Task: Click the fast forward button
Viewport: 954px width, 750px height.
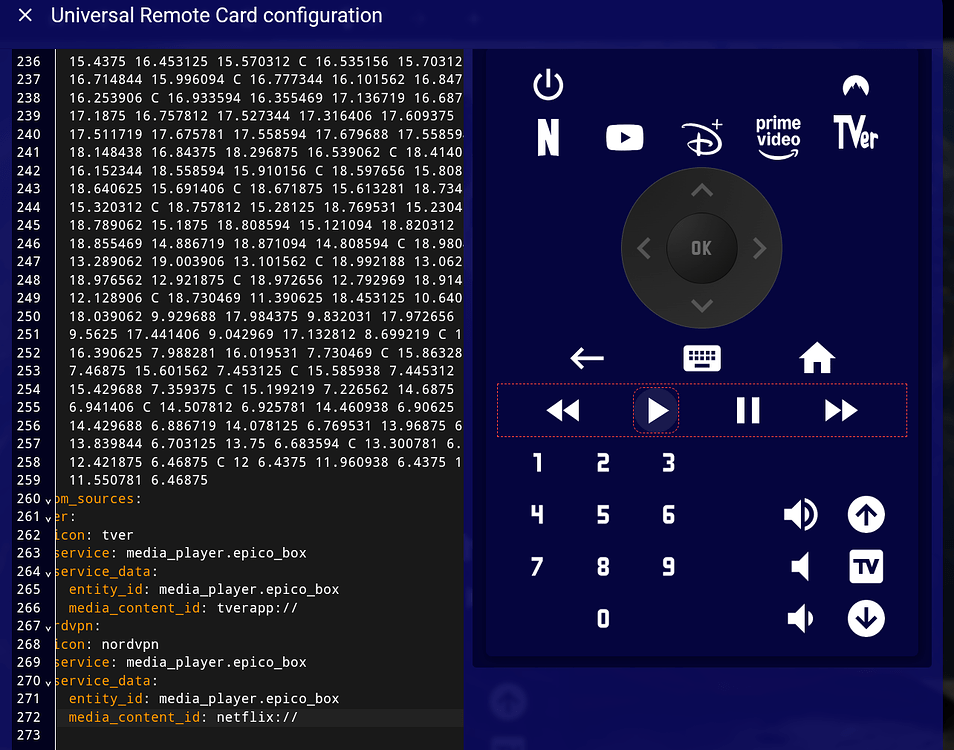Action: [x=841, y=411]
